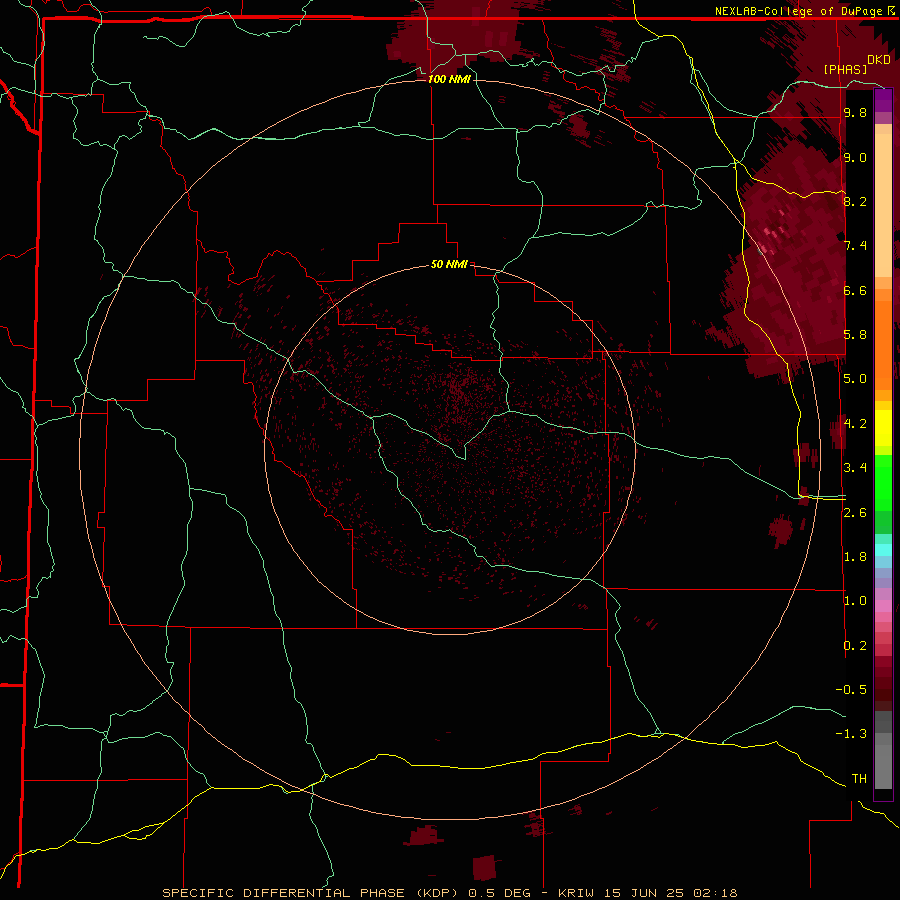The image size is (900, 900).
Task: Click the 5.8 value on color scale
Action: pos(855,335)
